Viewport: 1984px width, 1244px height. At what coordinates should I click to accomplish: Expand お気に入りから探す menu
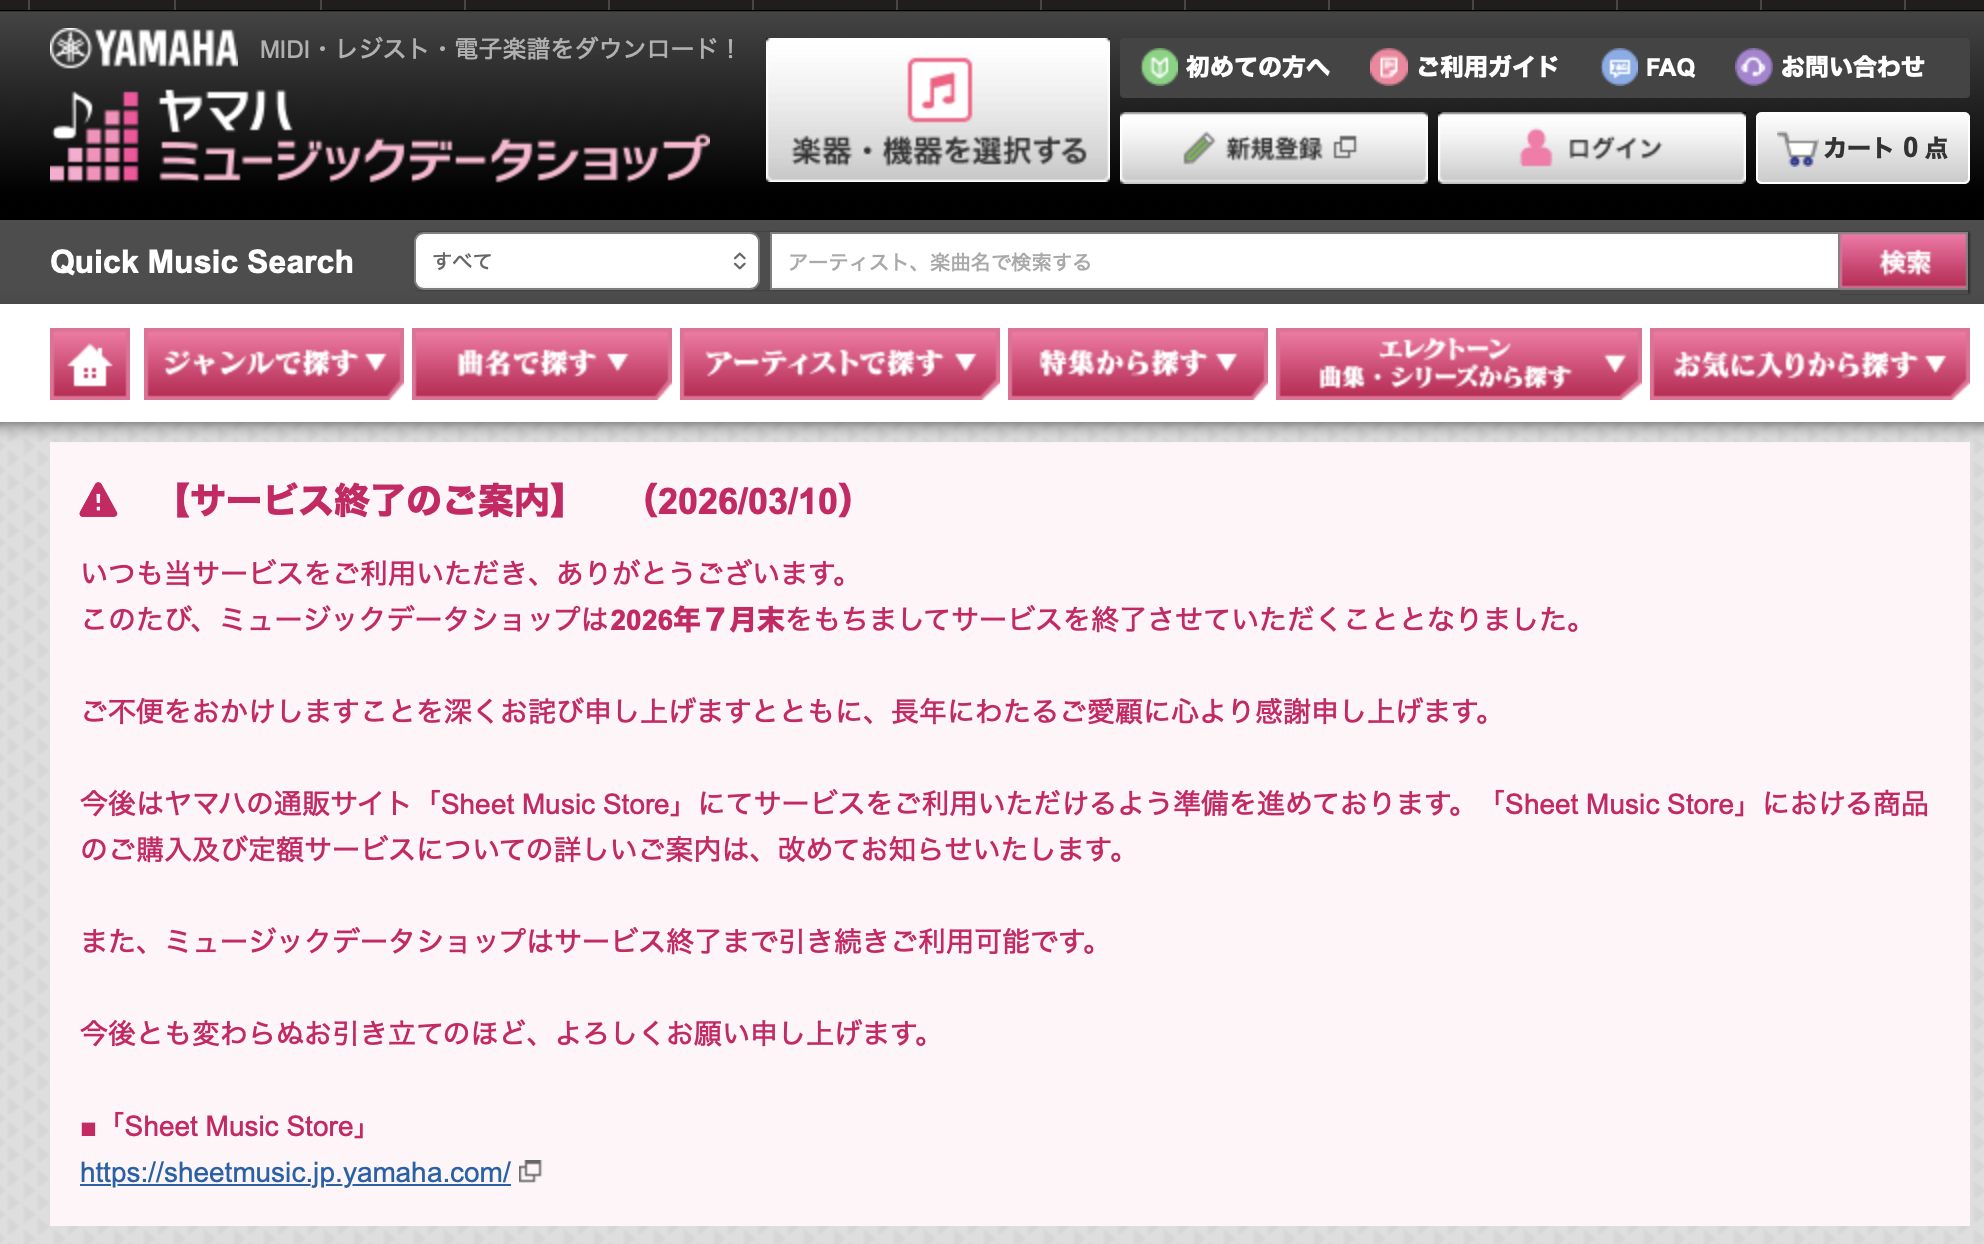(1810, 364)
